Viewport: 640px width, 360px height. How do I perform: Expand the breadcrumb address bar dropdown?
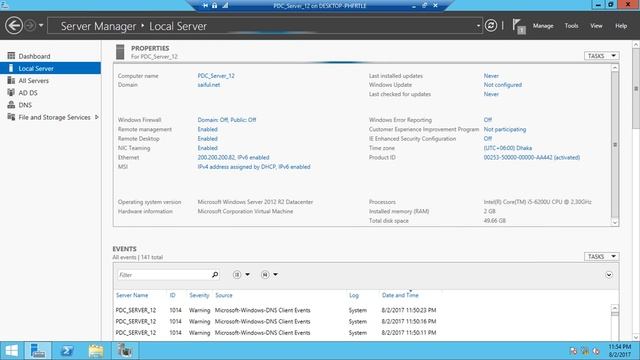[x=478, y=26]
